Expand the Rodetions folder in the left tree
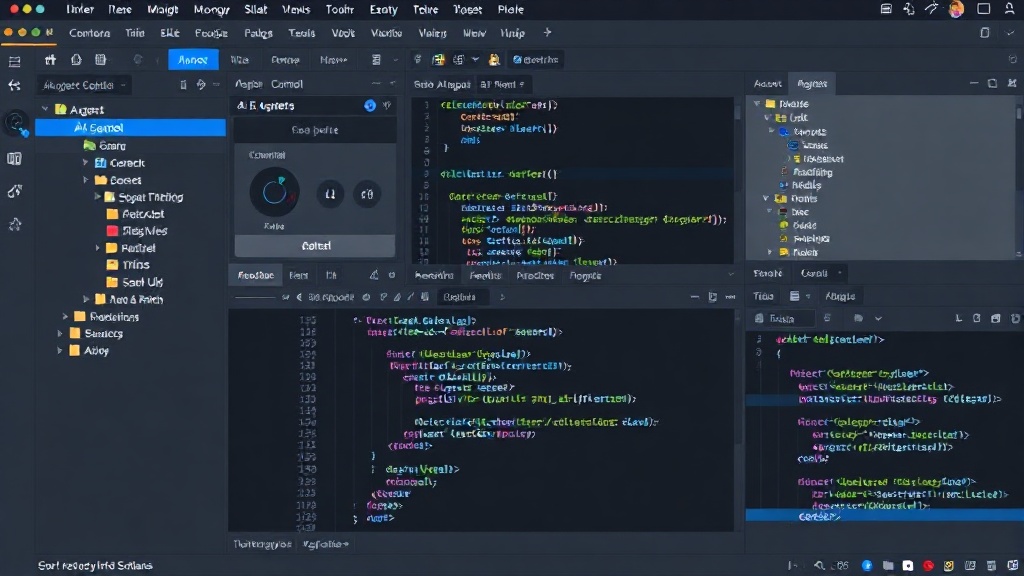Screen dimensions: 1024x576 (65, 317)
